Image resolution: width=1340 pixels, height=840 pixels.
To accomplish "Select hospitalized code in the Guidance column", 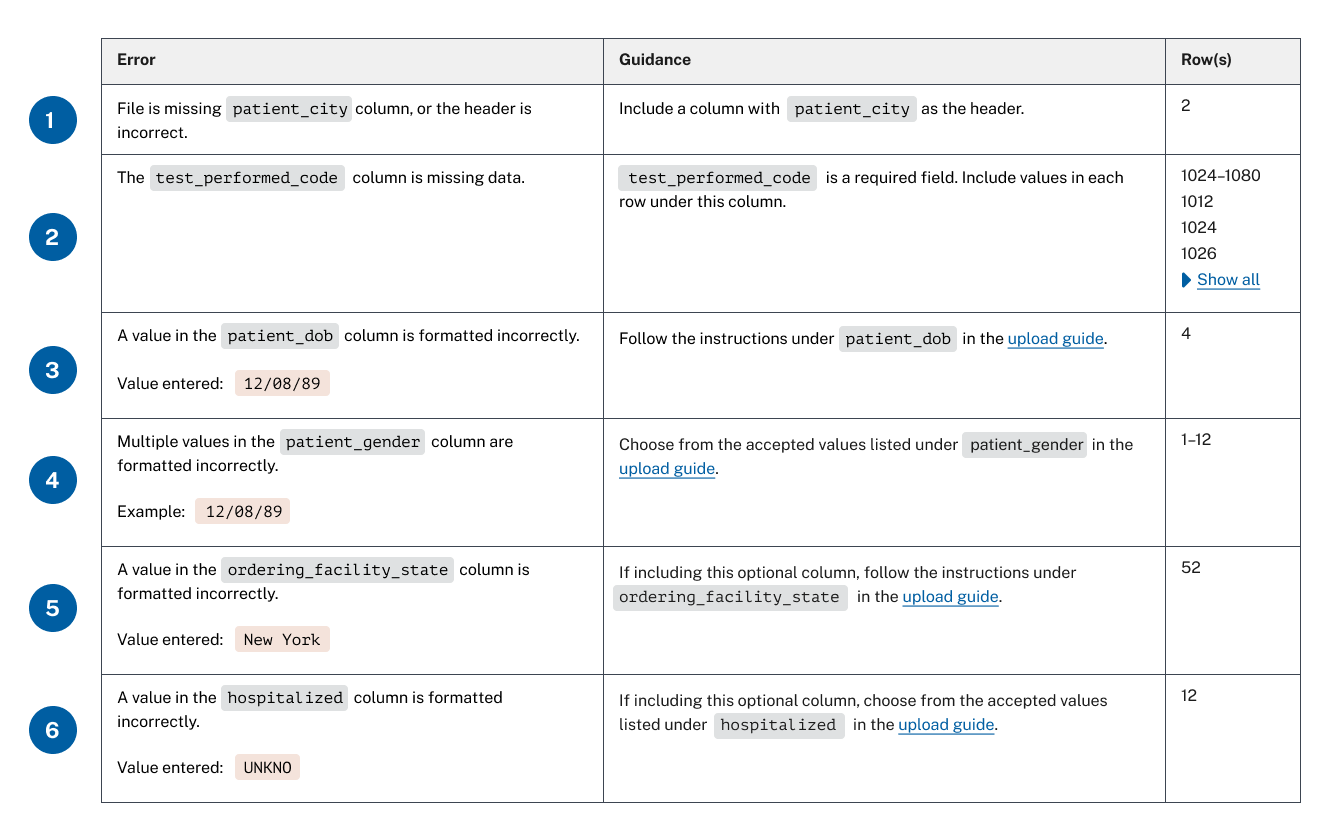I will [778, 725].
